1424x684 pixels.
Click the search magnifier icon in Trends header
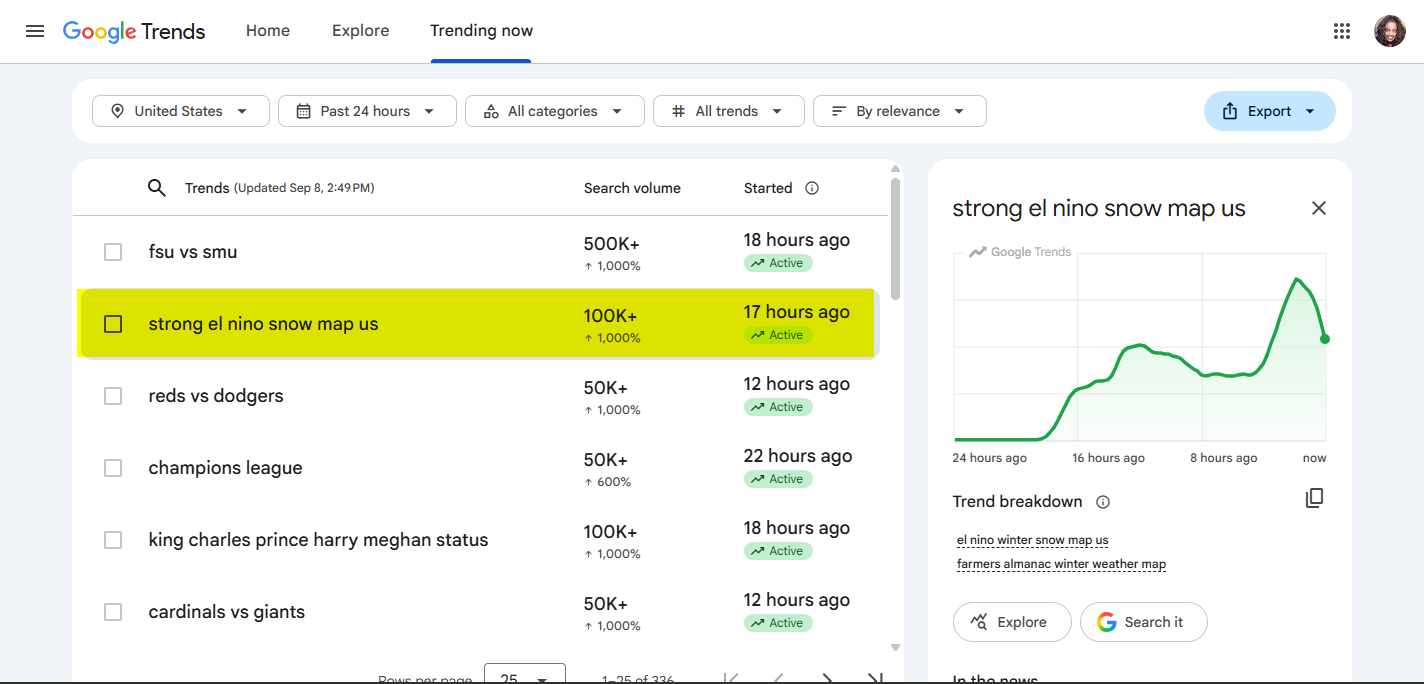(157, 188)
